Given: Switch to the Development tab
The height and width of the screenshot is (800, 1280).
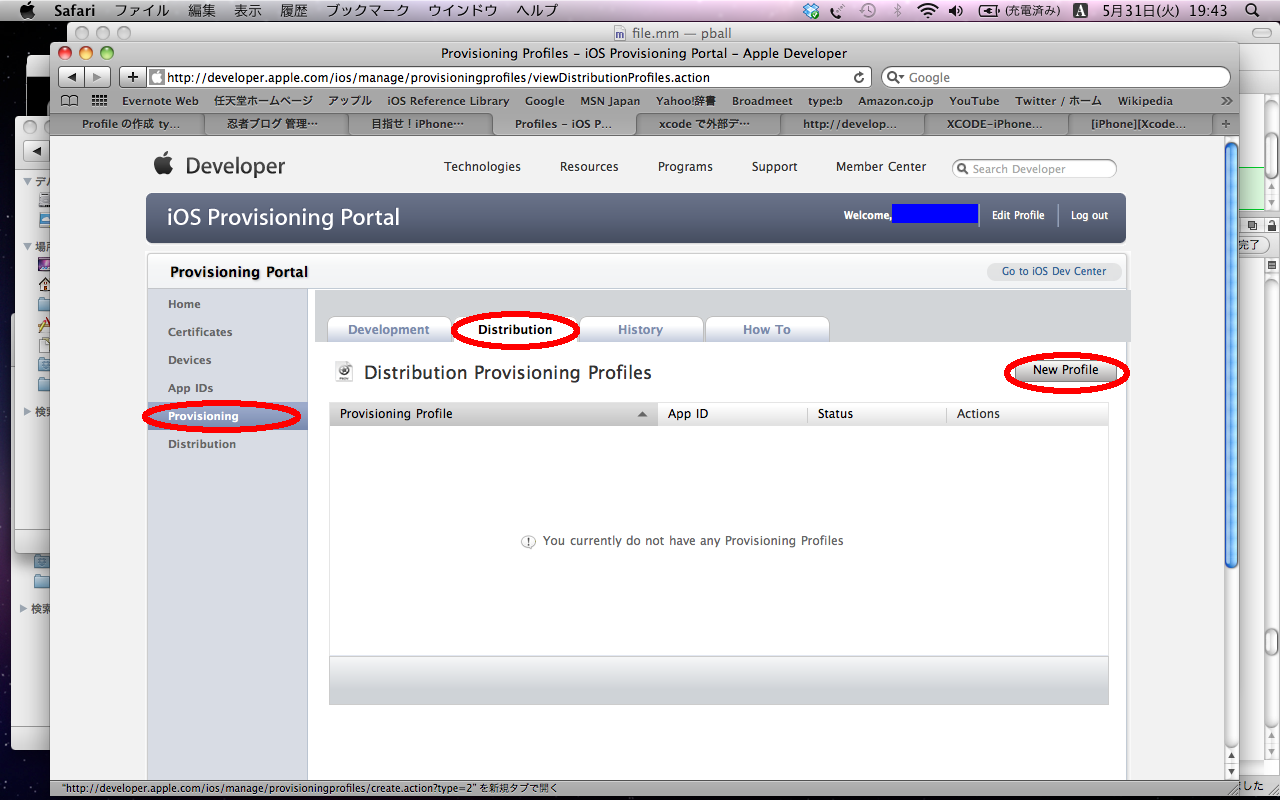Looking at the screenshot, I should [x=389, y=330].
